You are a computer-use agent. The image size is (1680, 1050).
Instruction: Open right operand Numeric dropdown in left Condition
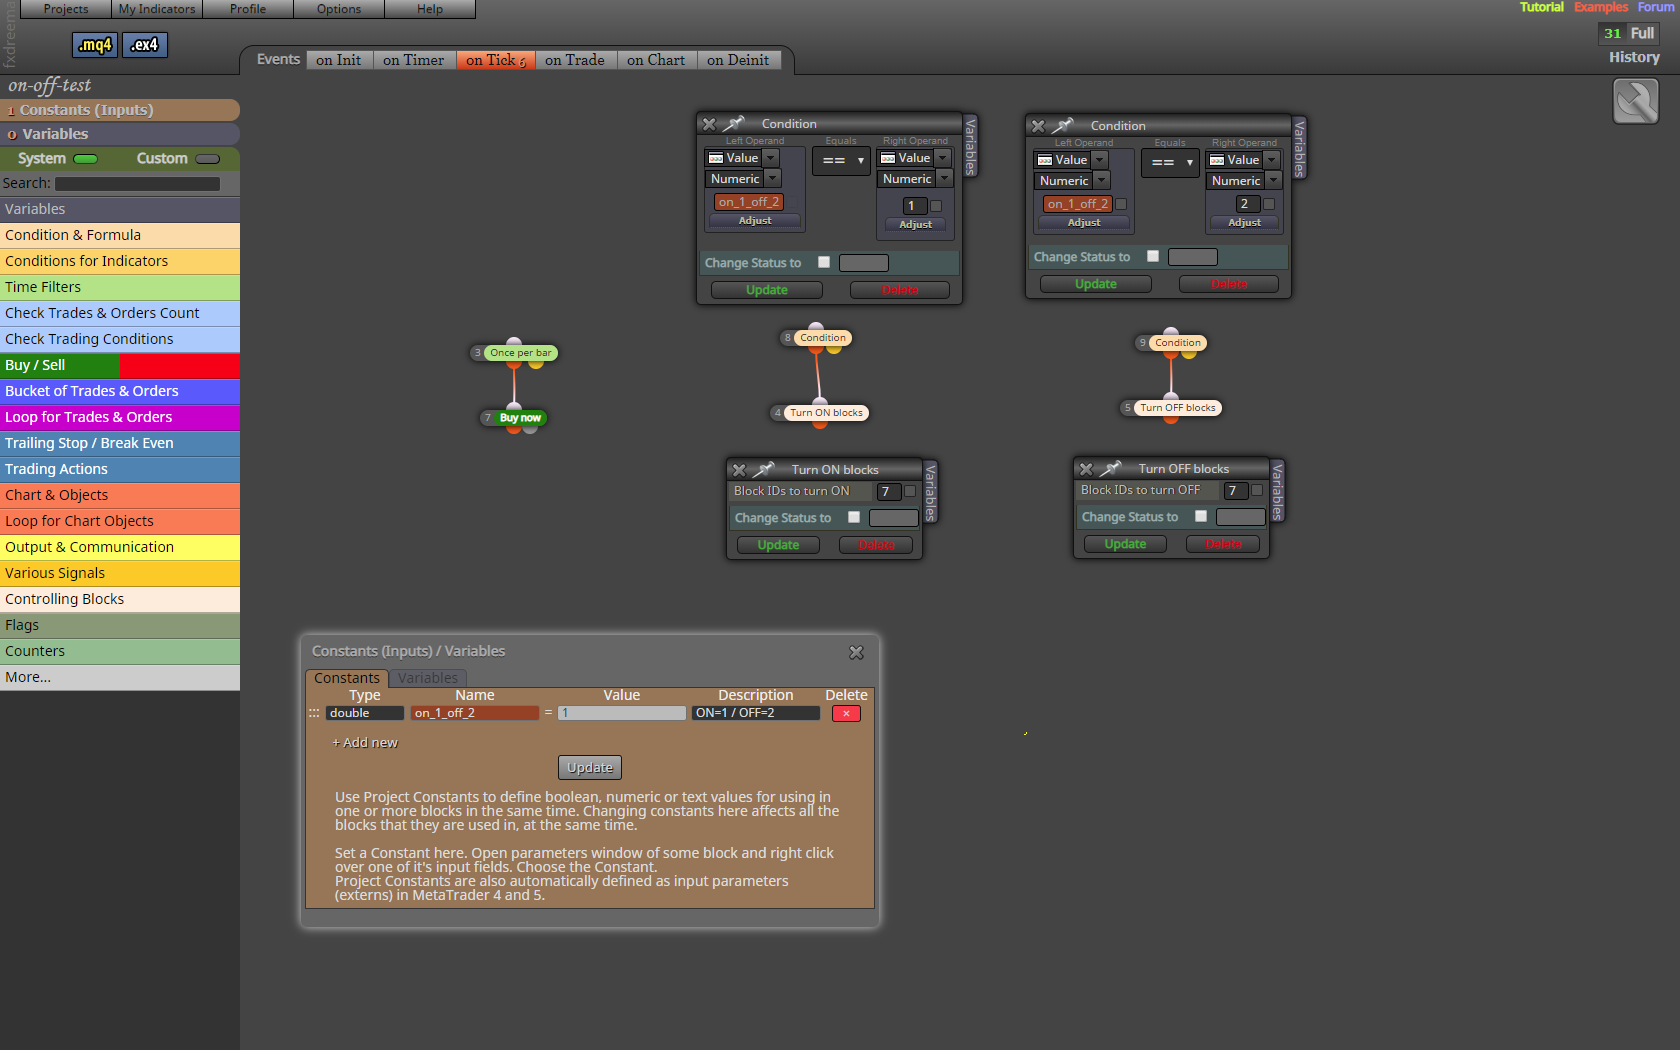point(915,179)
